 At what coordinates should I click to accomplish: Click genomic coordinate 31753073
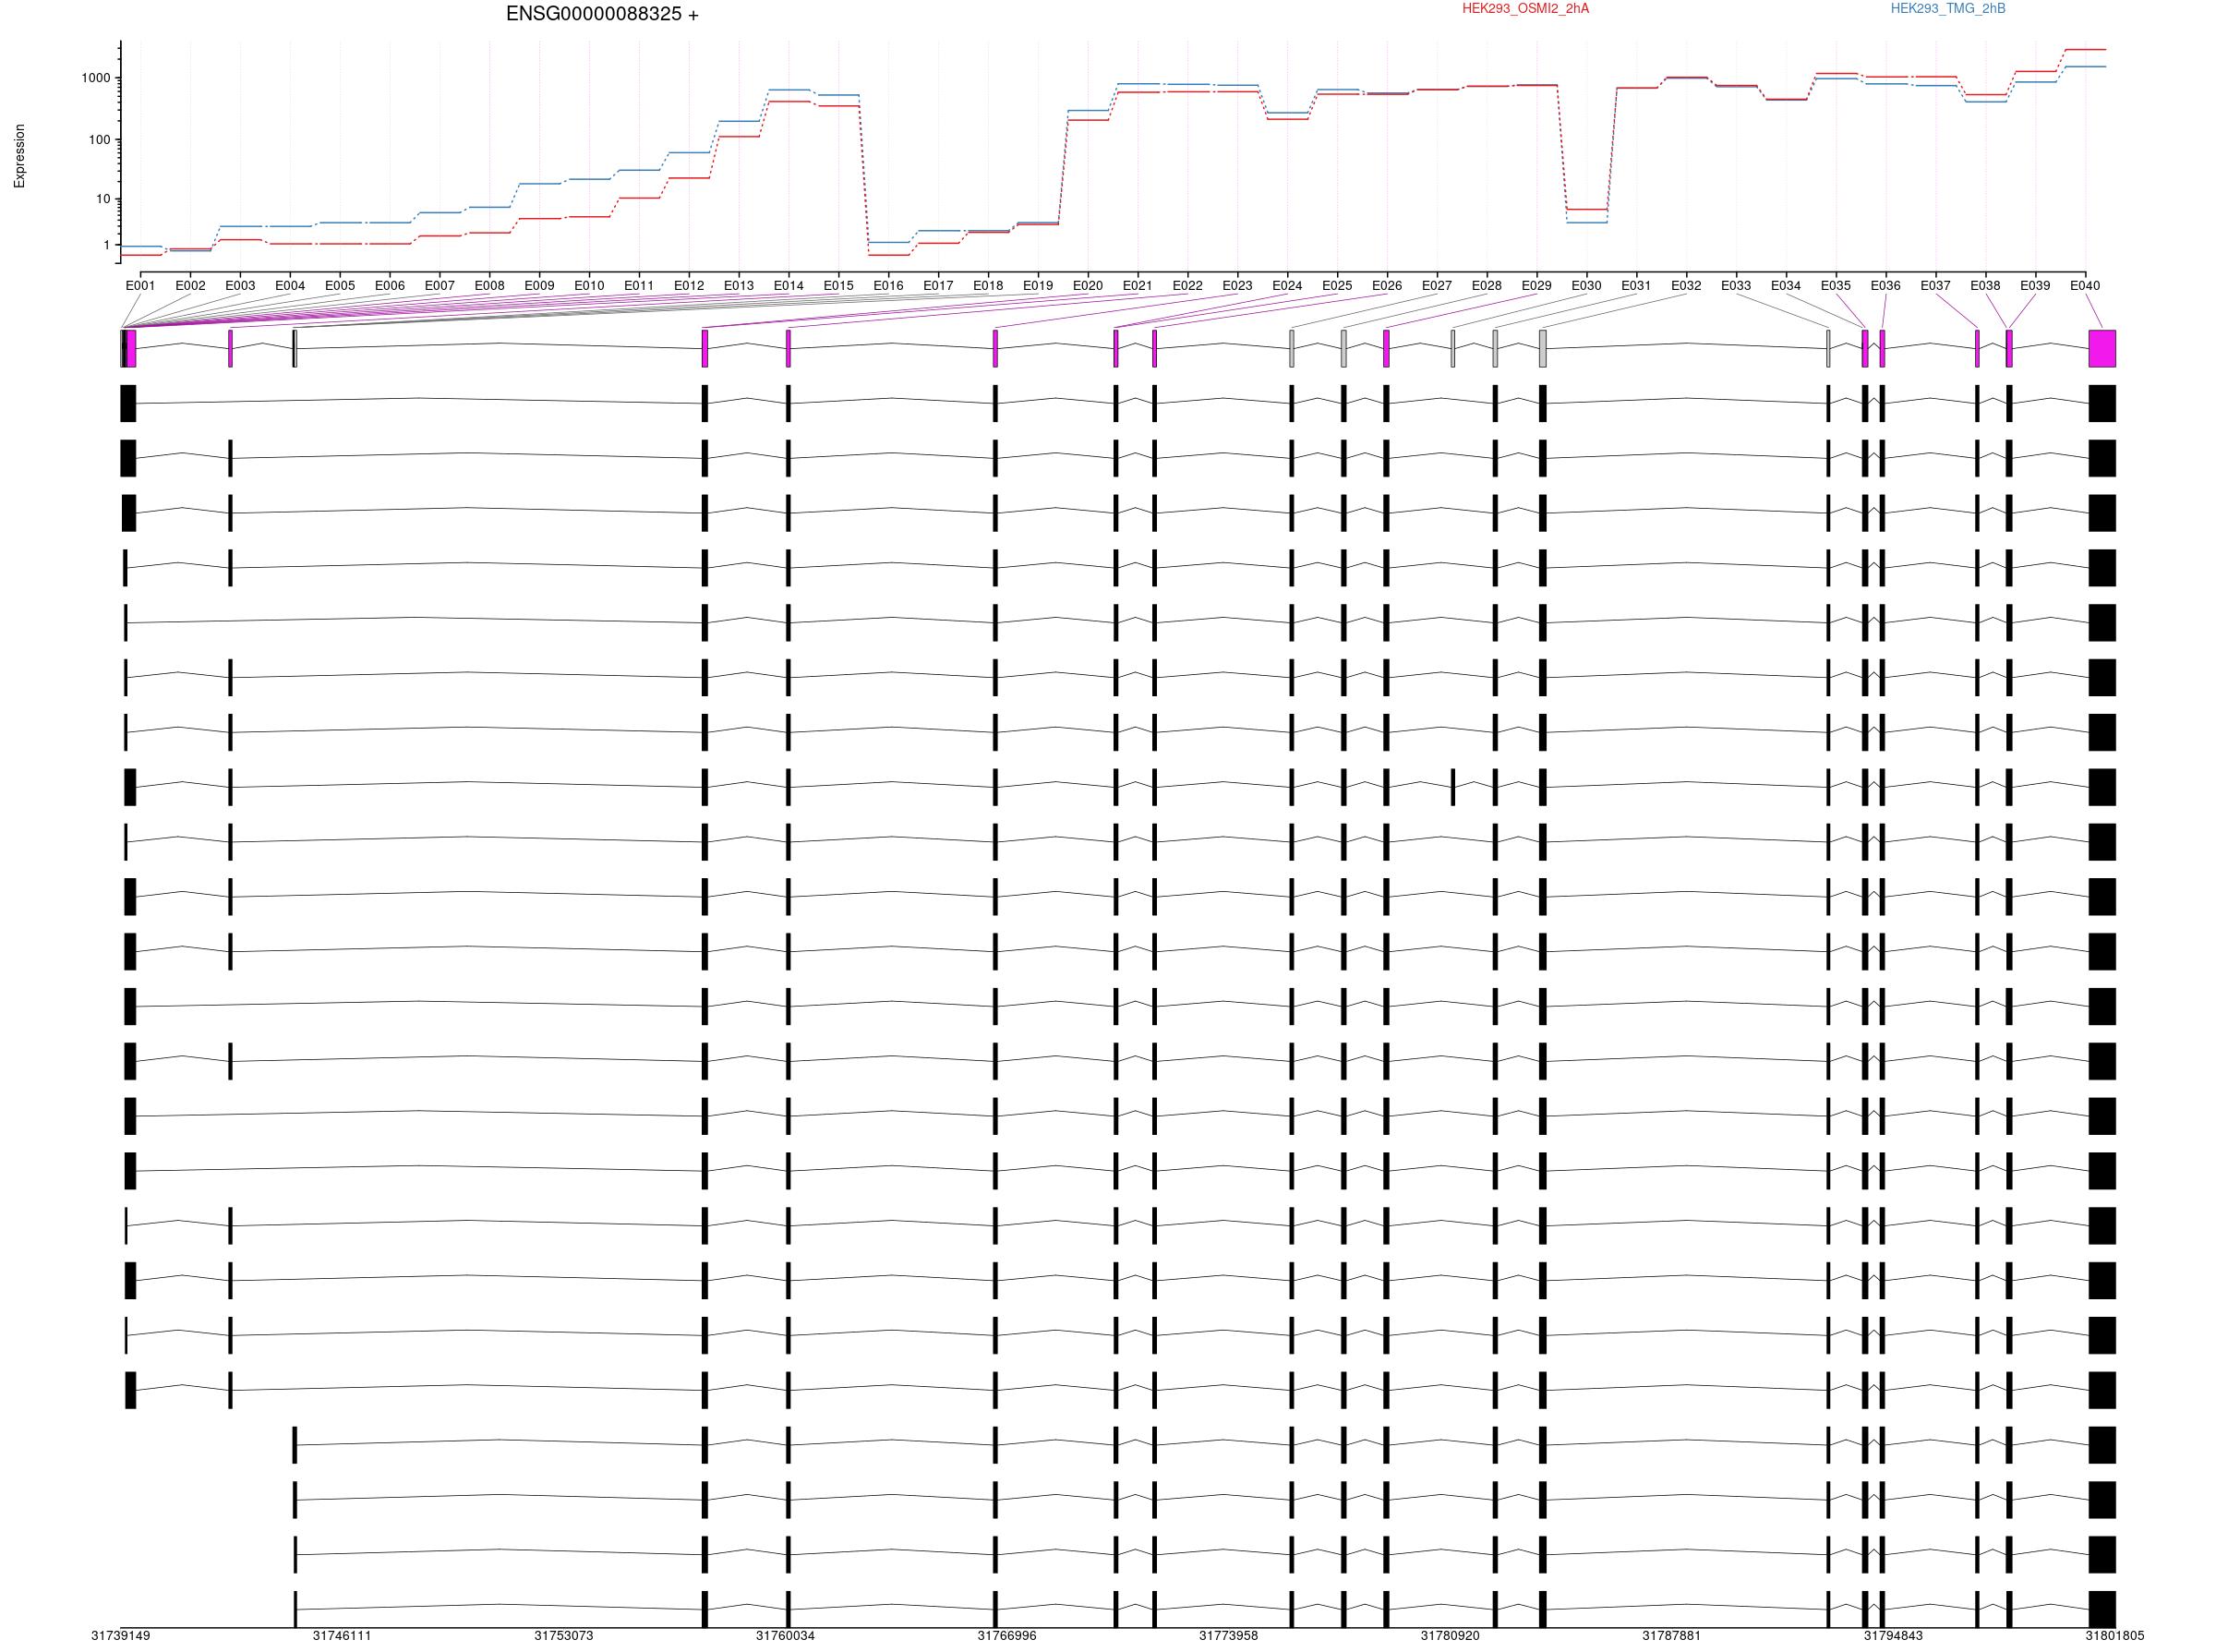pyautogui.click(x=564, y=1637)
